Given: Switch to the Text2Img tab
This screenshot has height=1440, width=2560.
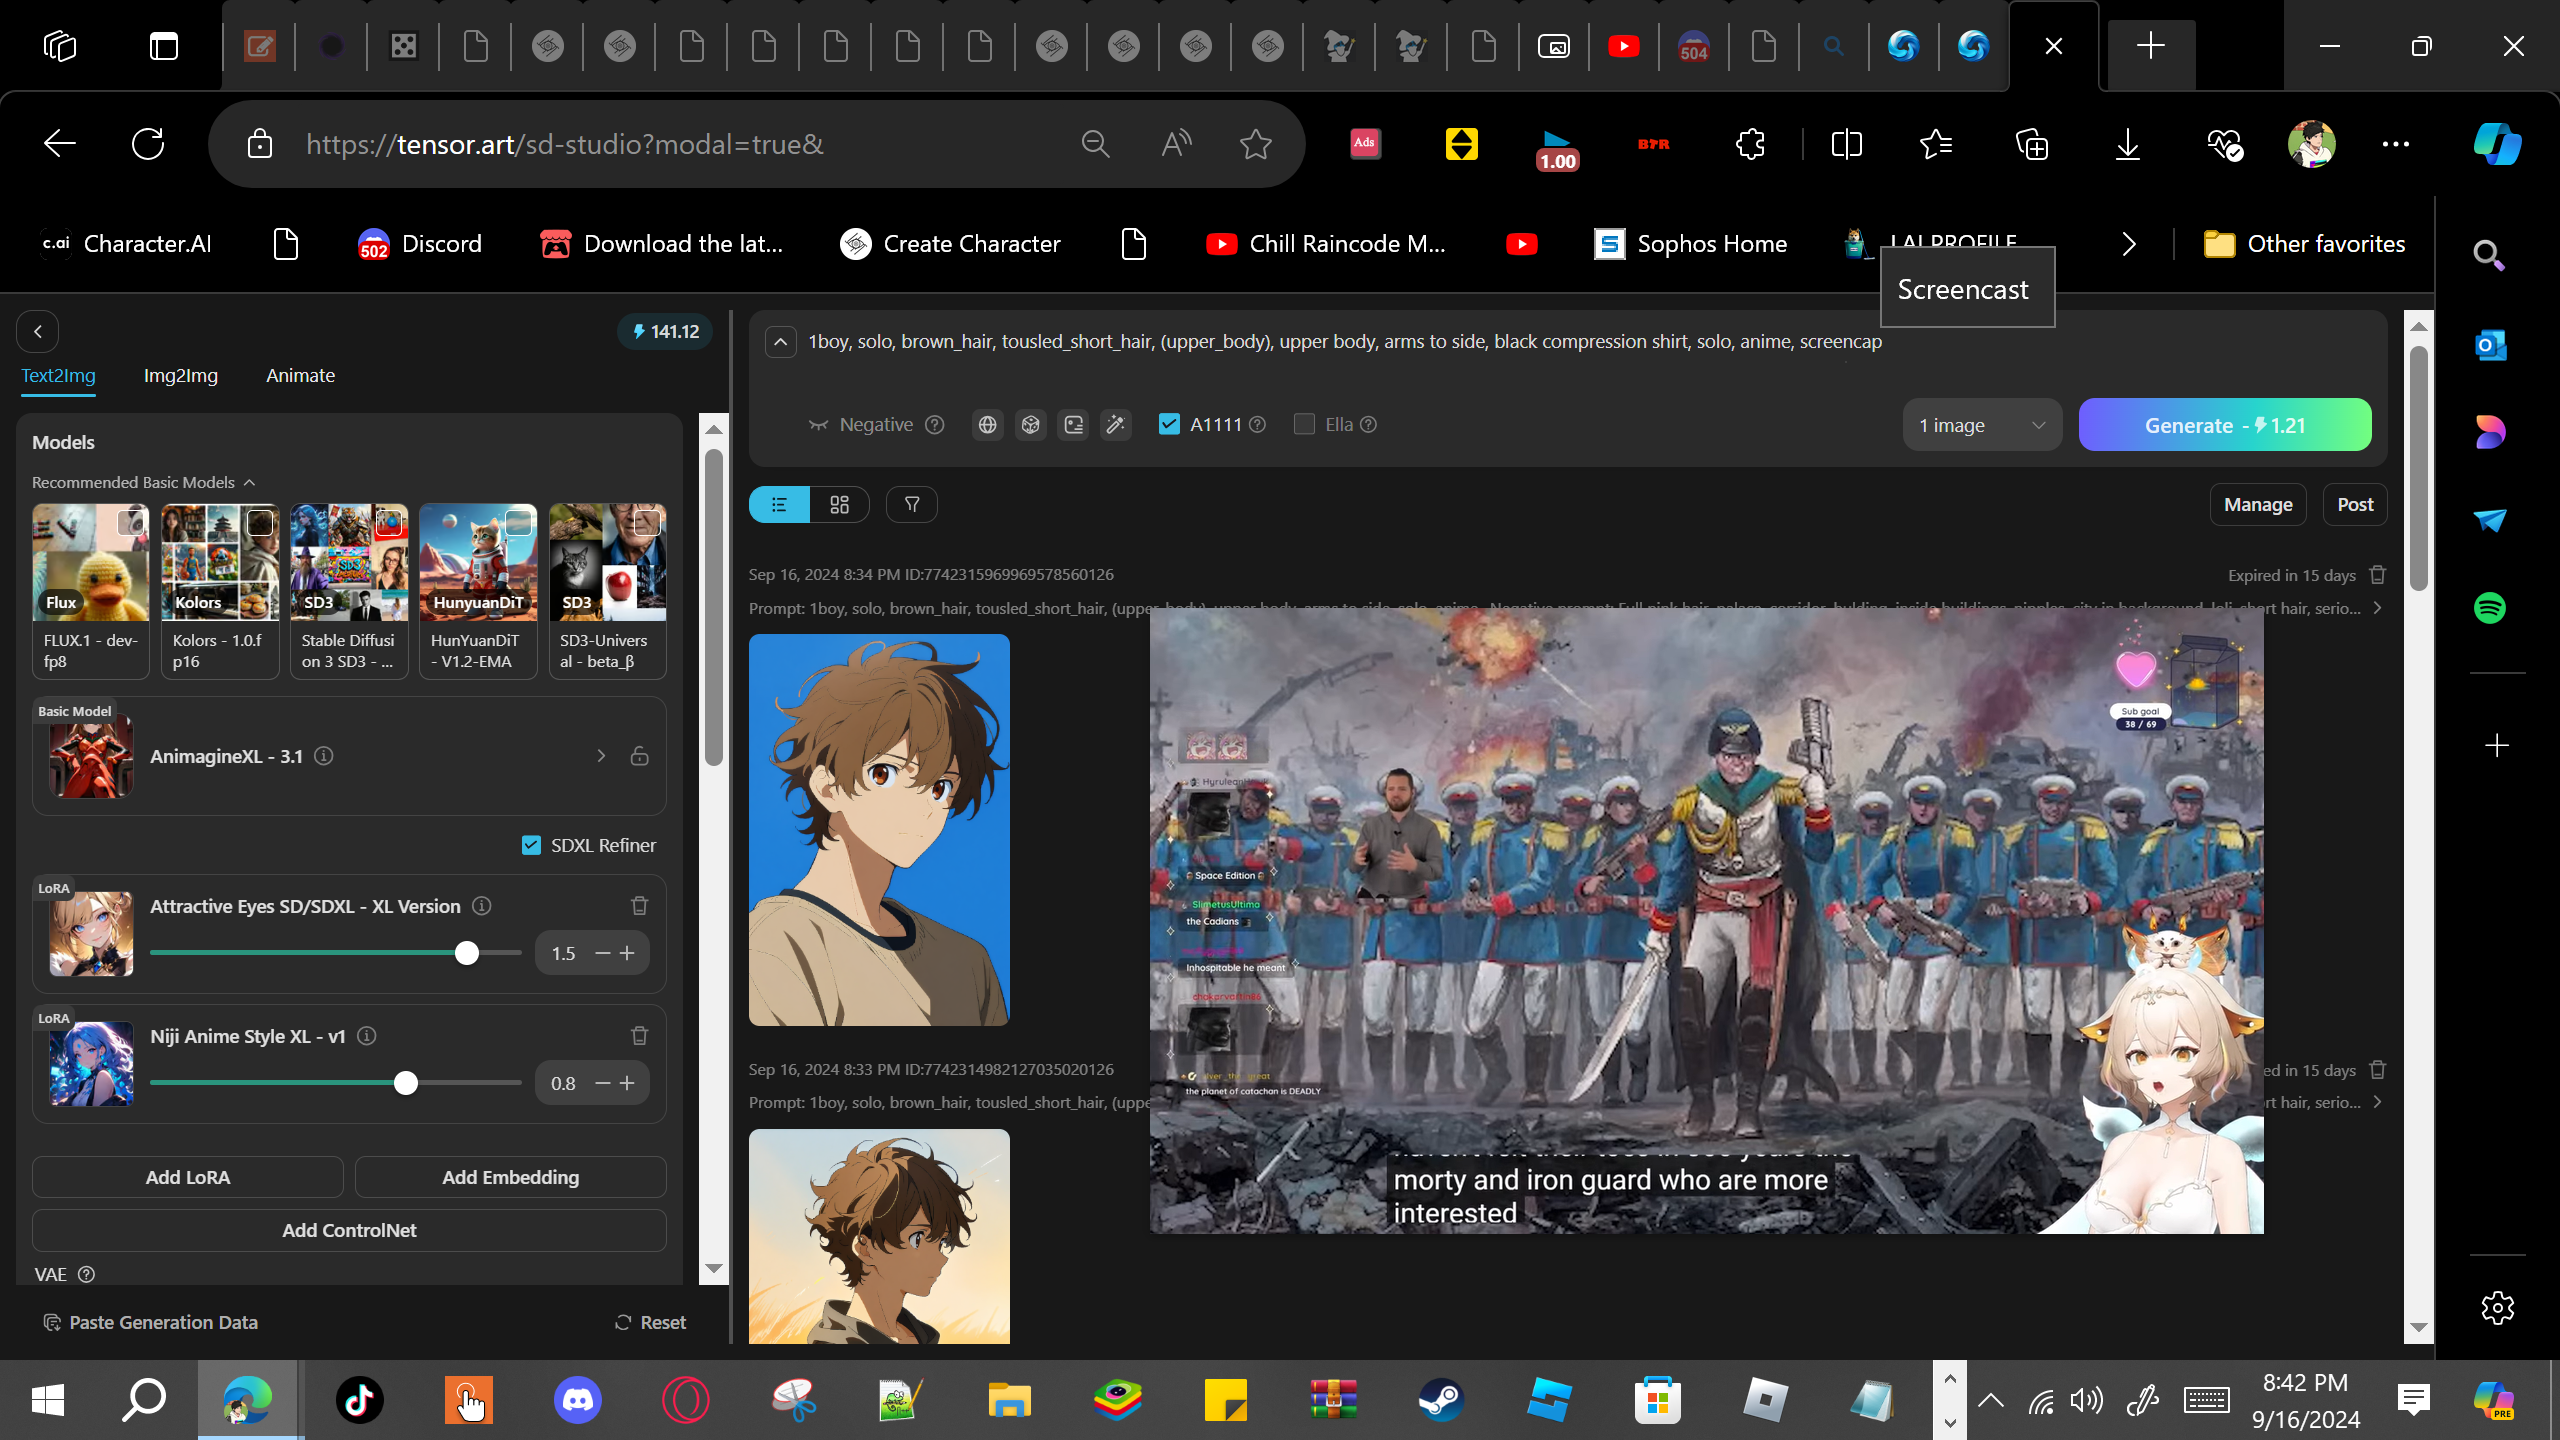Looking at the screenshot, I should pyautogui.click(x=59, y=376).
